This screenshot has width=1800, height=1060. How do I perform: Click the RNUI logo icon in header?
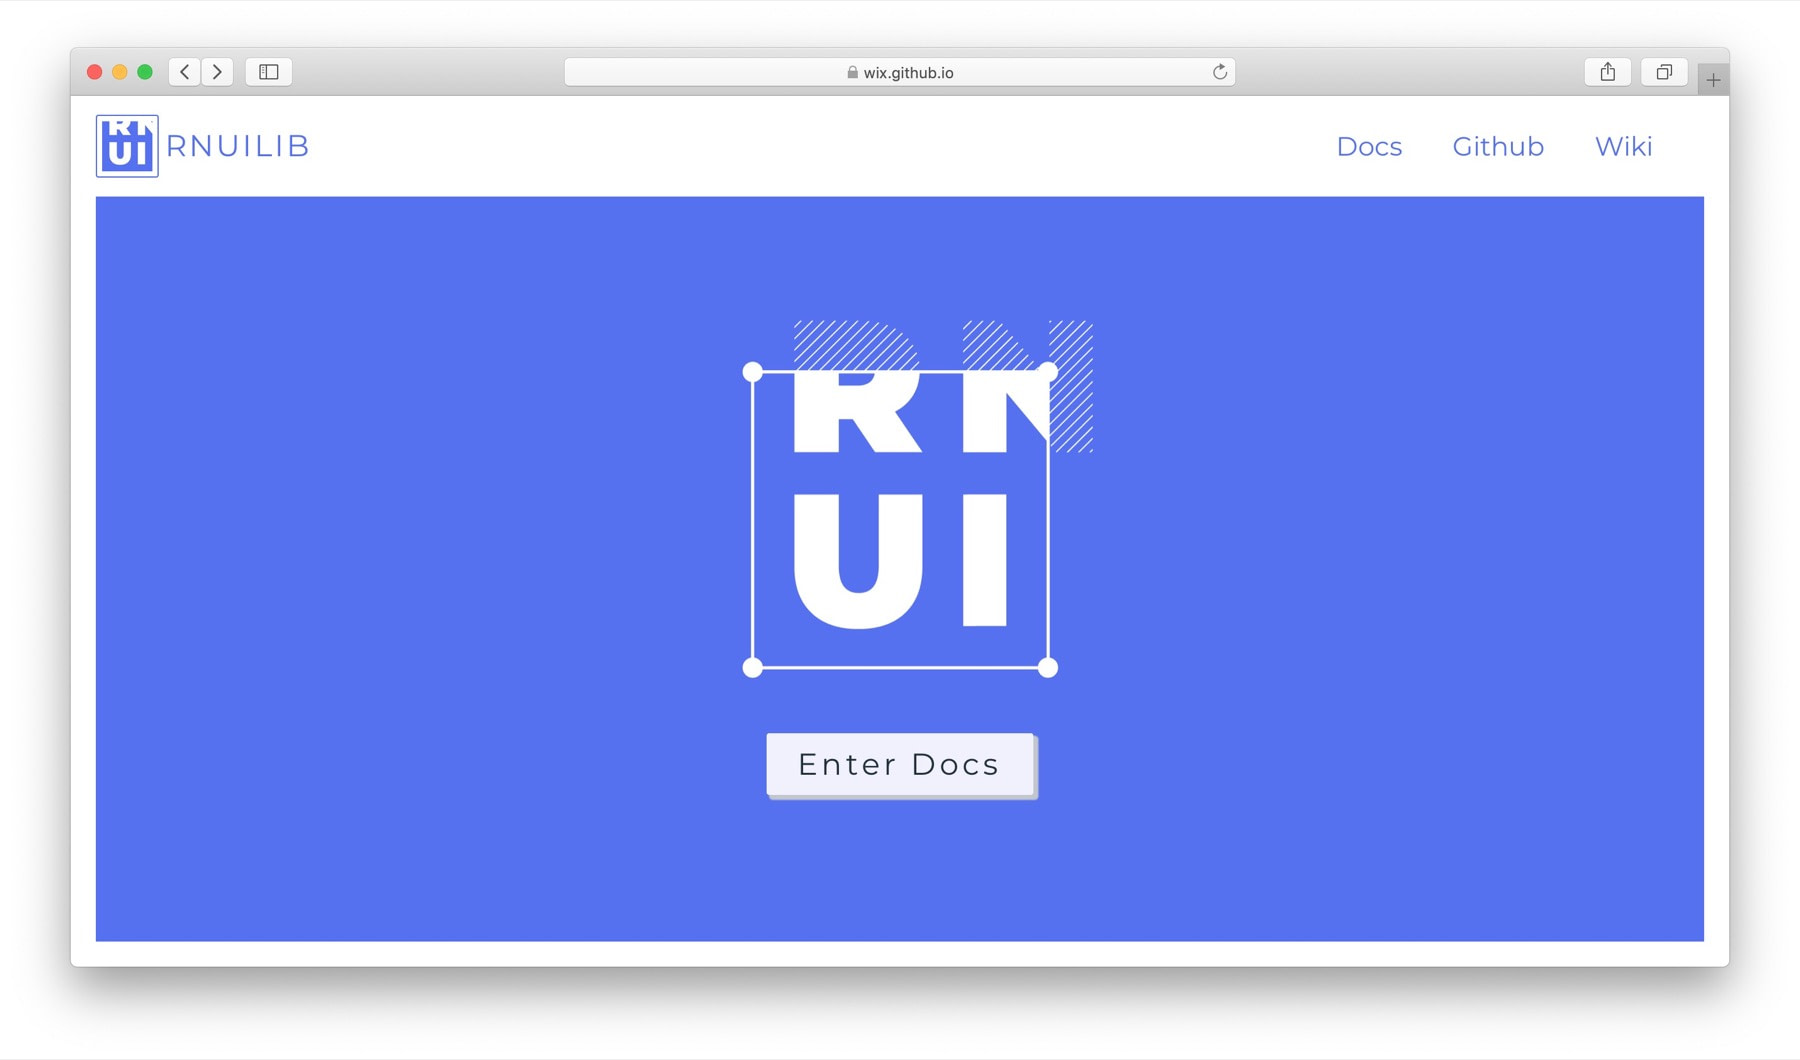[127, 146]
